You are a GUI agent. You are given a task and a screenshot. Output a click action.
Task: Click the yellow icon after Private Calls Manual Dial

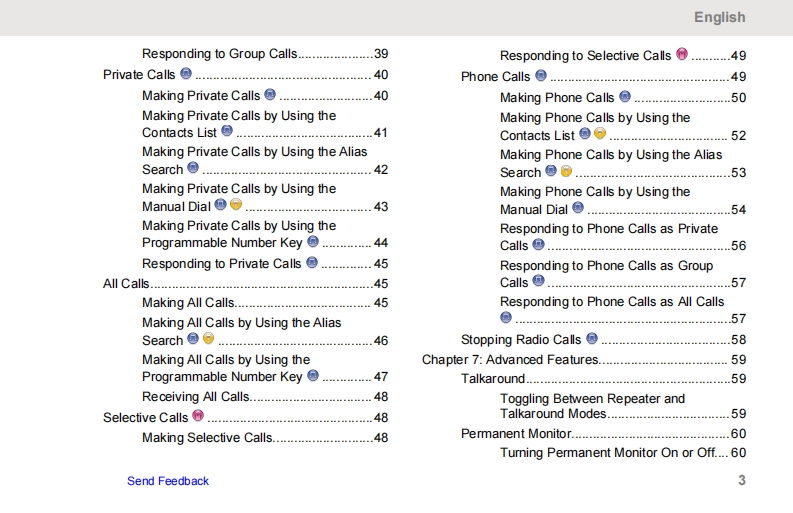(x=236, y=205)
